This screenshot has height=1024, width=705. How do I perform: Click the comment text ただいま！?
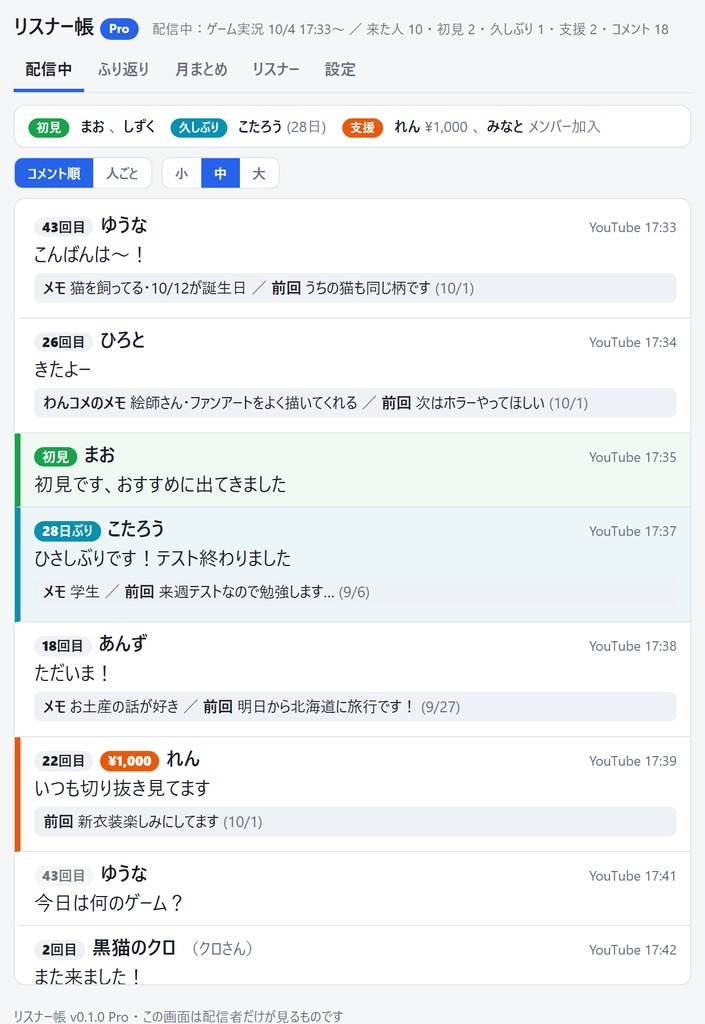point(72,673)
